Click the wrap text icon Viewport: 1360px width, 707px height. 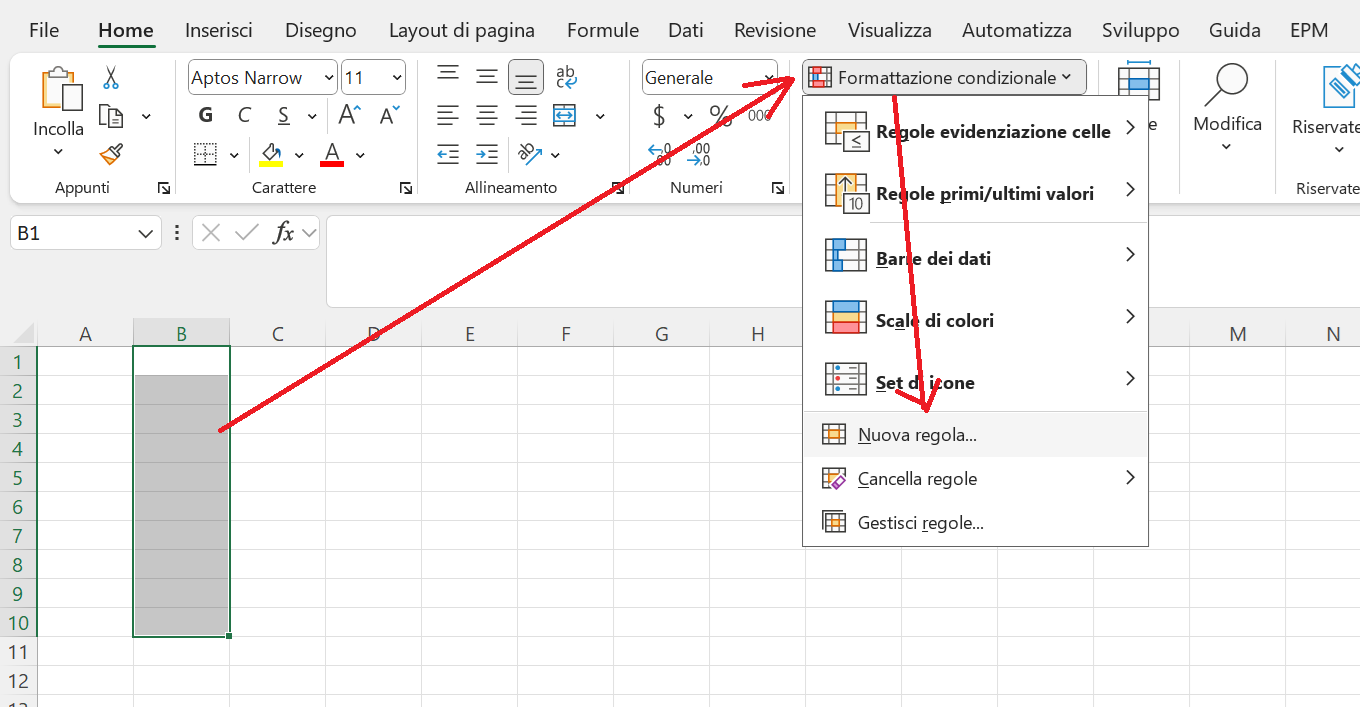[566, 76]
